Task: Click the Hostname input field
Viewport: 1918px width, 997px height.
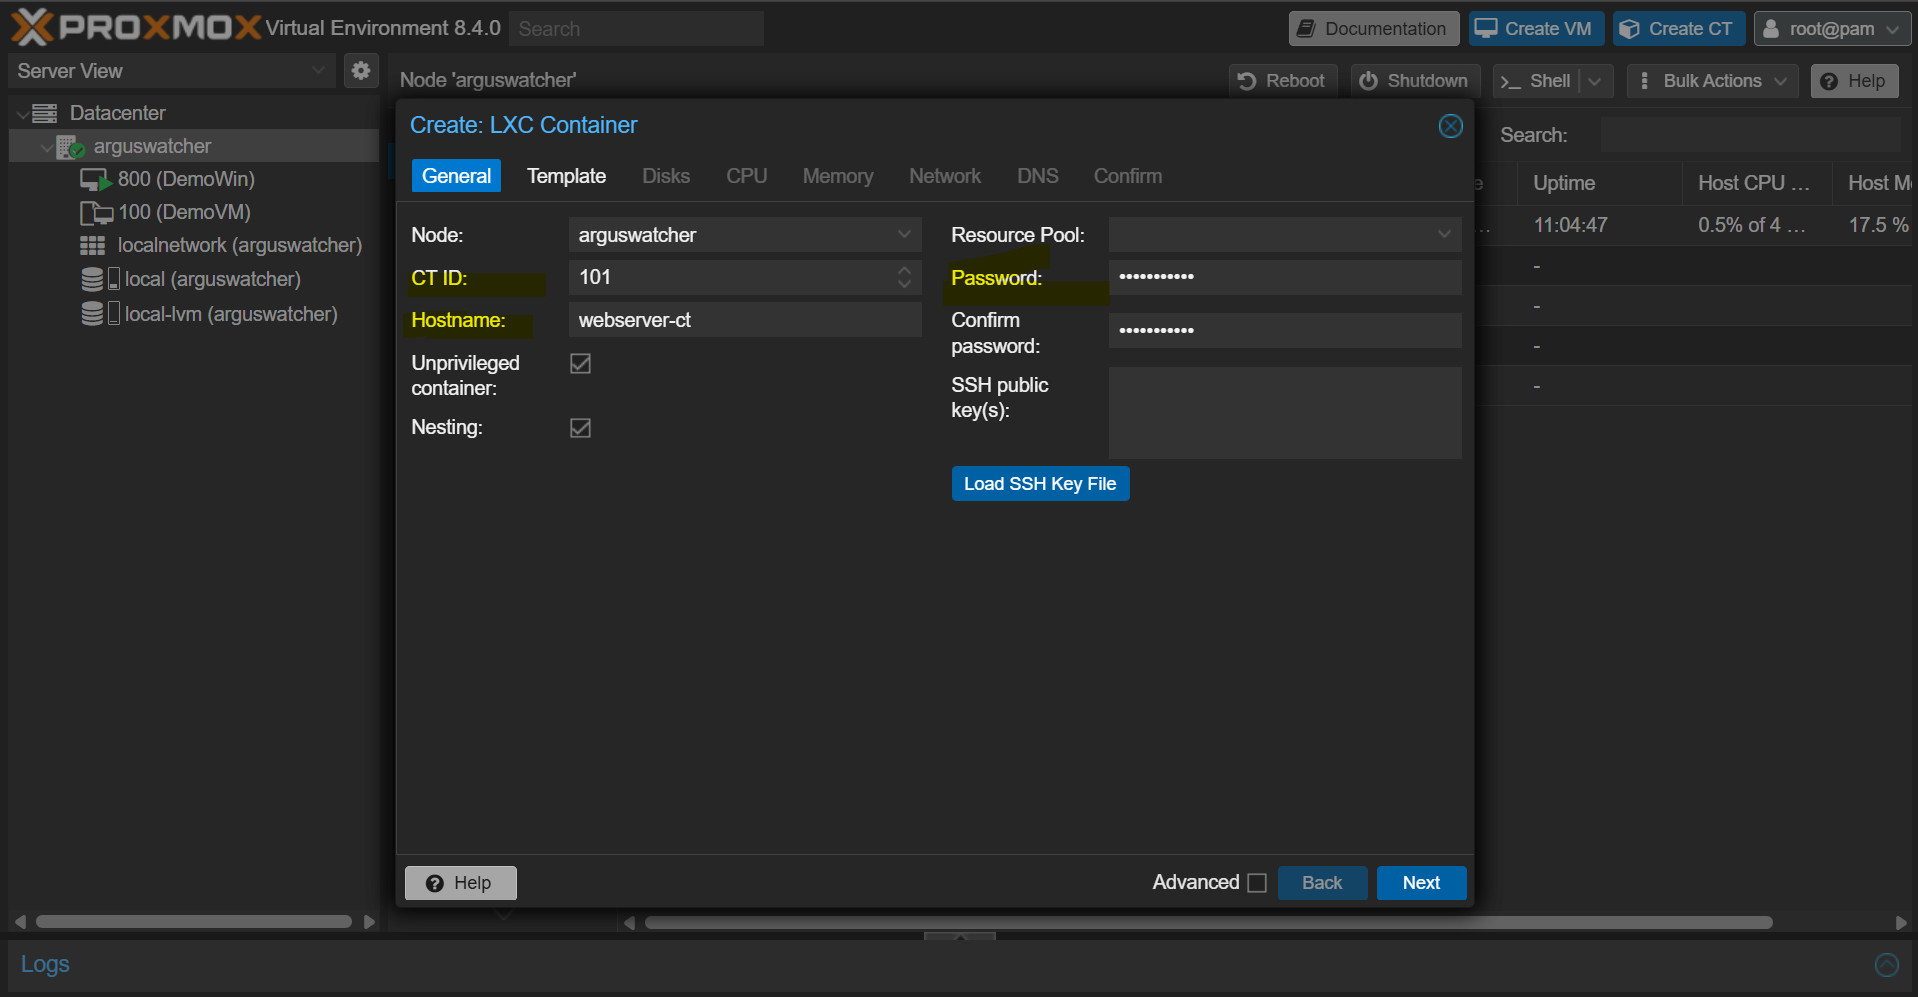Action: (745, 320)
